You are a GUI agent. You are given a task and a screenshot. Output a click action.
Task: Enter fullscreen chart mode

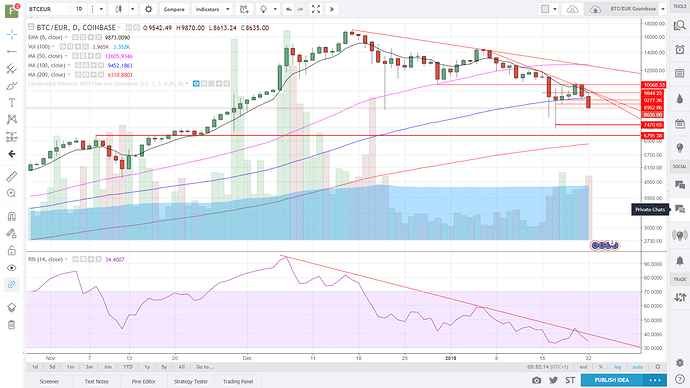pyautogui.click(x=316, y=9)
